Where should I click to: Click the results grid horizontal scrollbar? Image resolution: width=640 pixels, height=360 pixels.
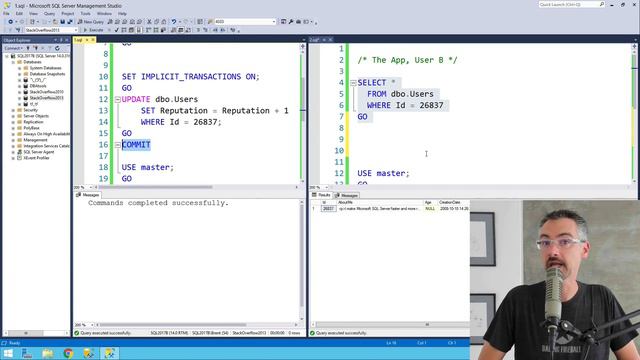[390, 325]
